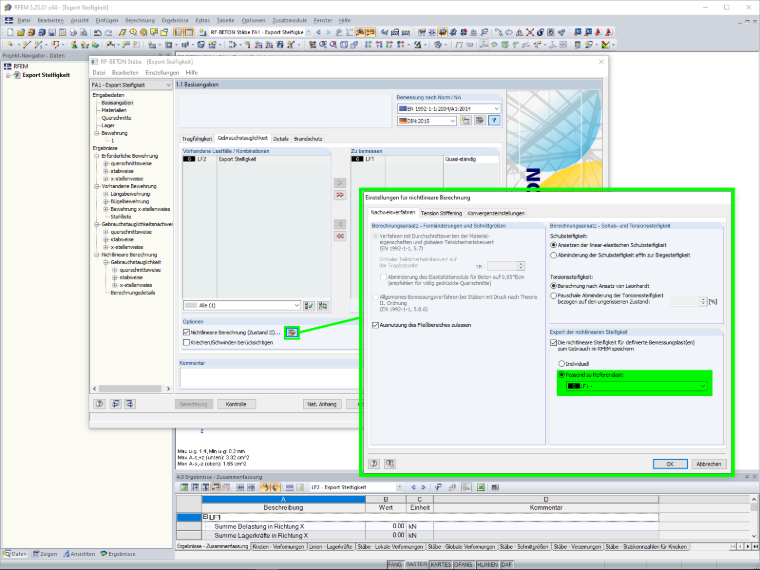
Task: Remove the selected load case with the left arrow
Action: 340,224
